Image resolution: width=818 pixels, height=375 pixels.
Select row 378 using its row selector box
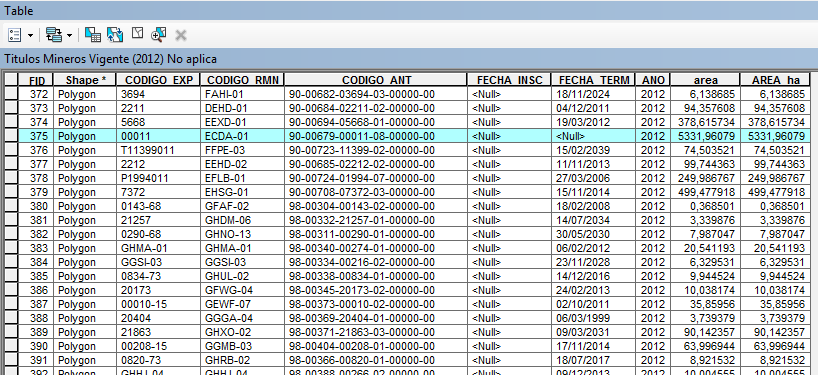point(11,178)
